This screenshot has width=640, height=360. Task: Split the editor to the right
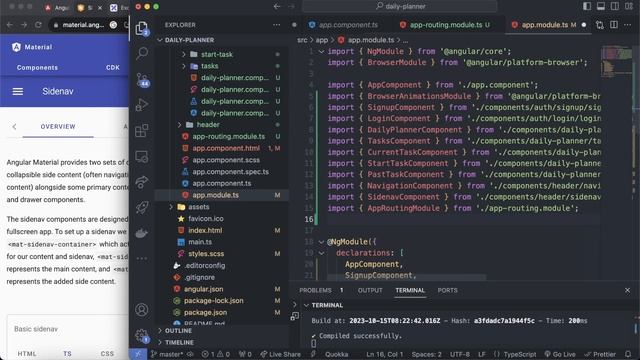click(614, 25)
